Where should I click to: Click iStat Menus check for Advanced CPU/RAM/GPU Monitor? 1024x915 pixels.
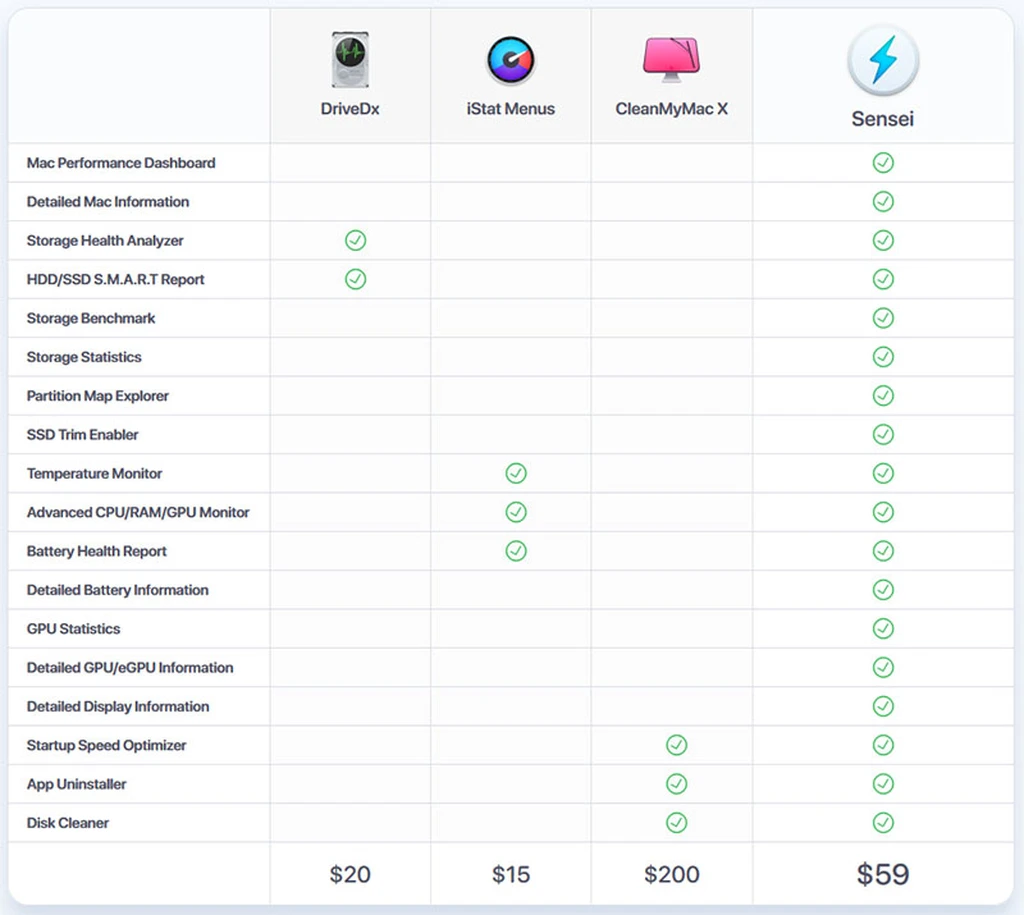pyautogui.click(x=516, y=512)
